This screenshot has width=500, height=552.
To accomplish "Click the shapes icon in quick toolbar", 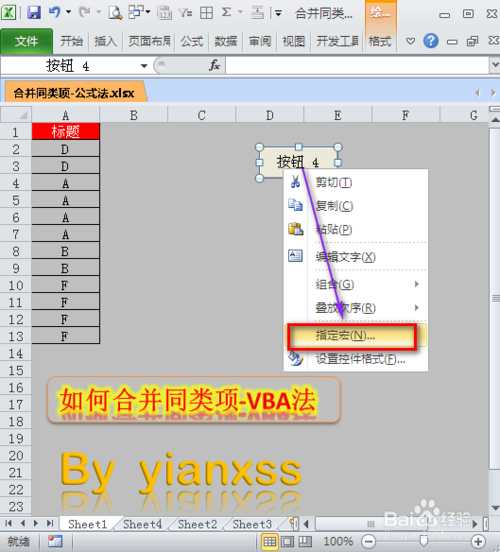I will [135, 13].
